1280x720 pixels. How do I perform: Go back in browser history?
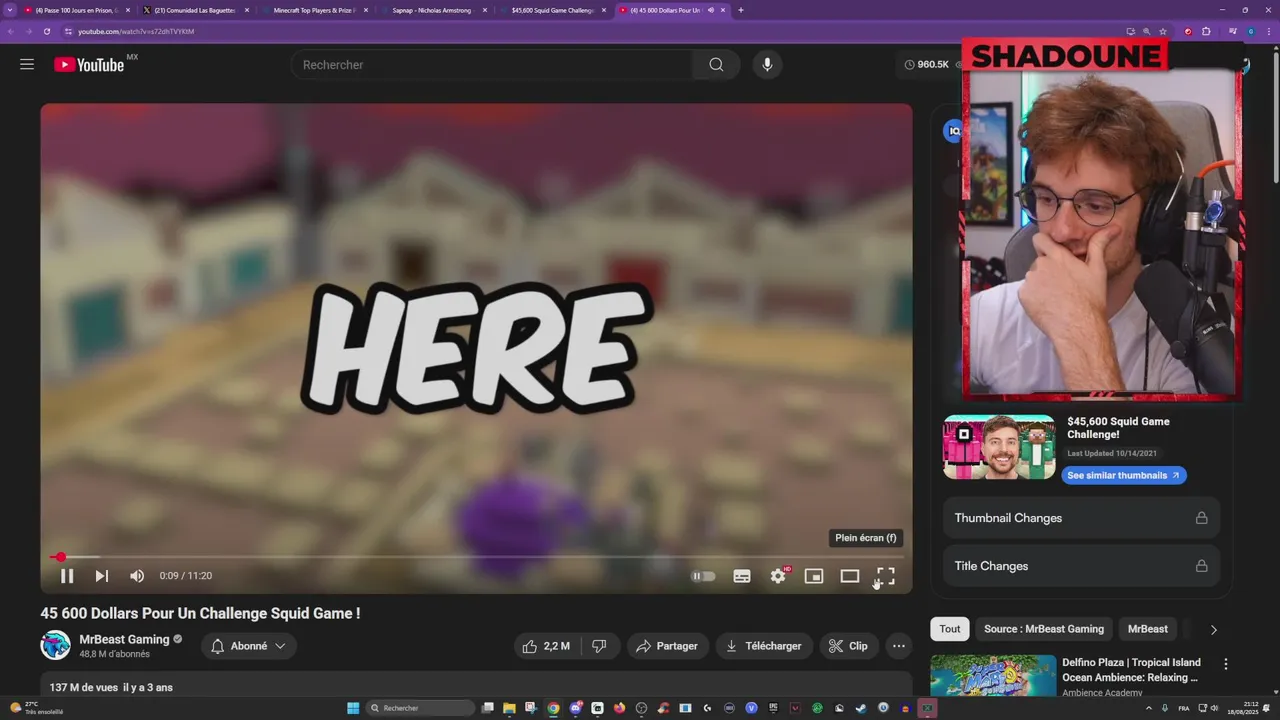pyautogui.click(x=11, y=31)
